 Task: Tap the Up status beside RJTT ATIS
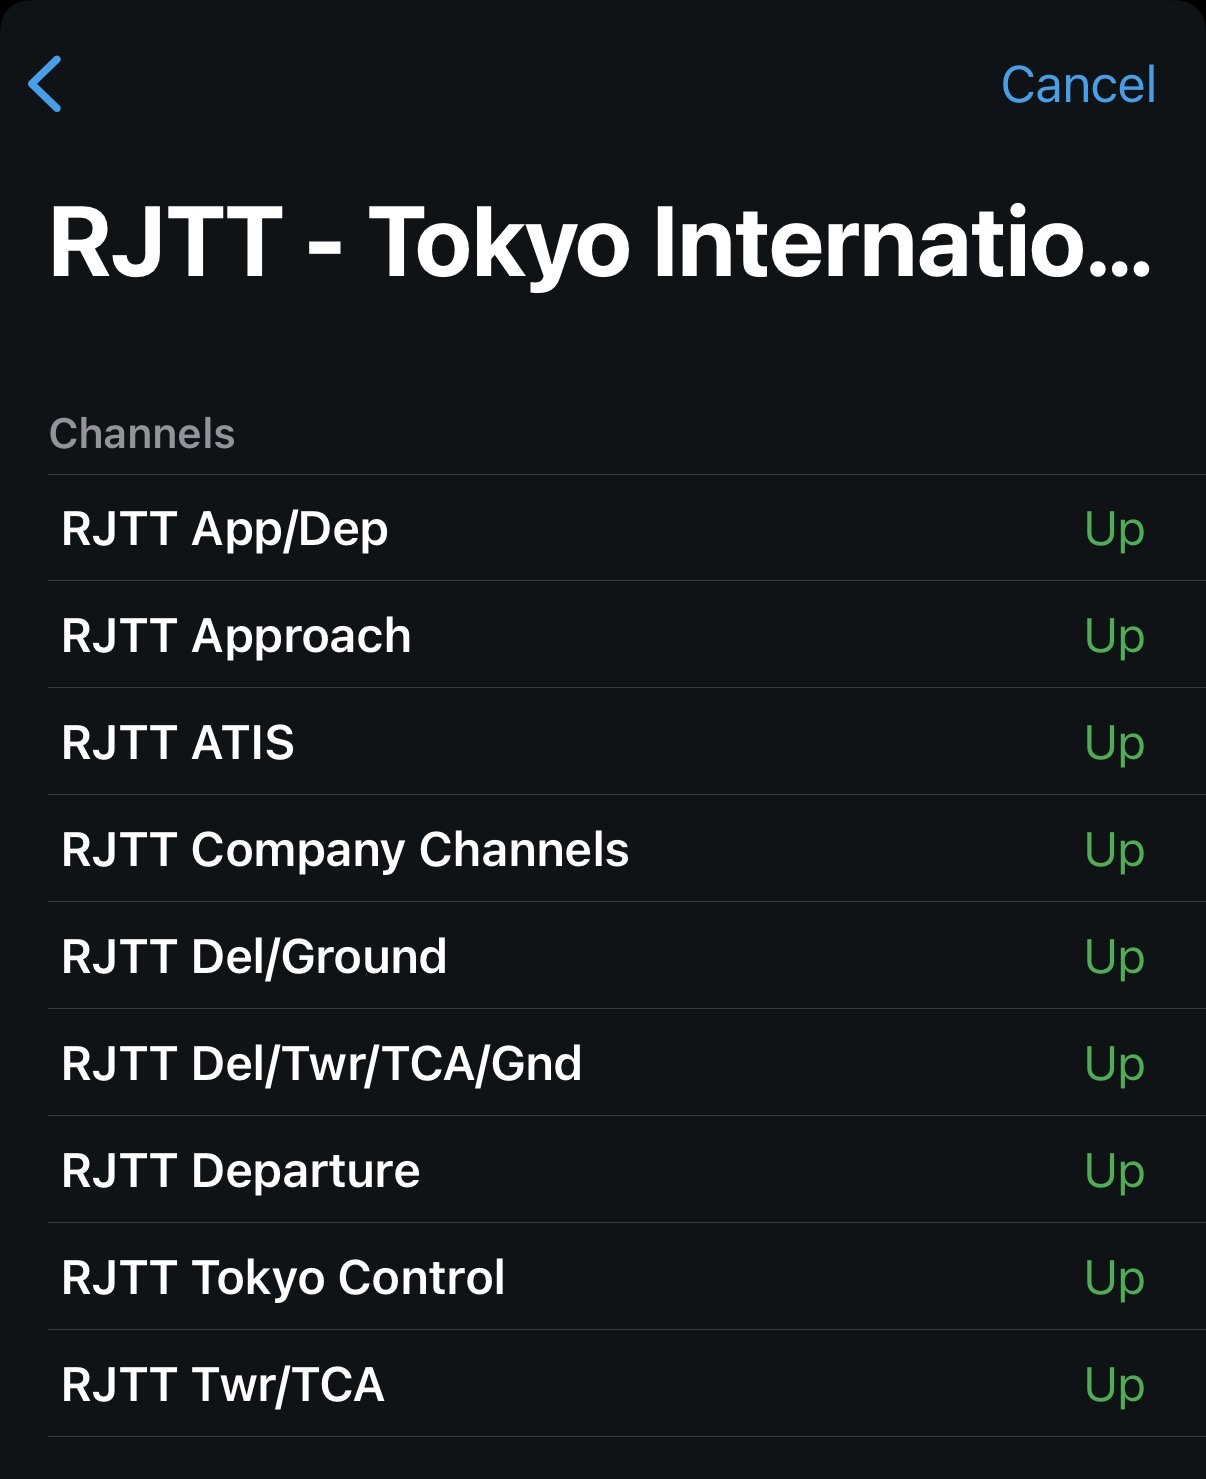pos(1114,743)
